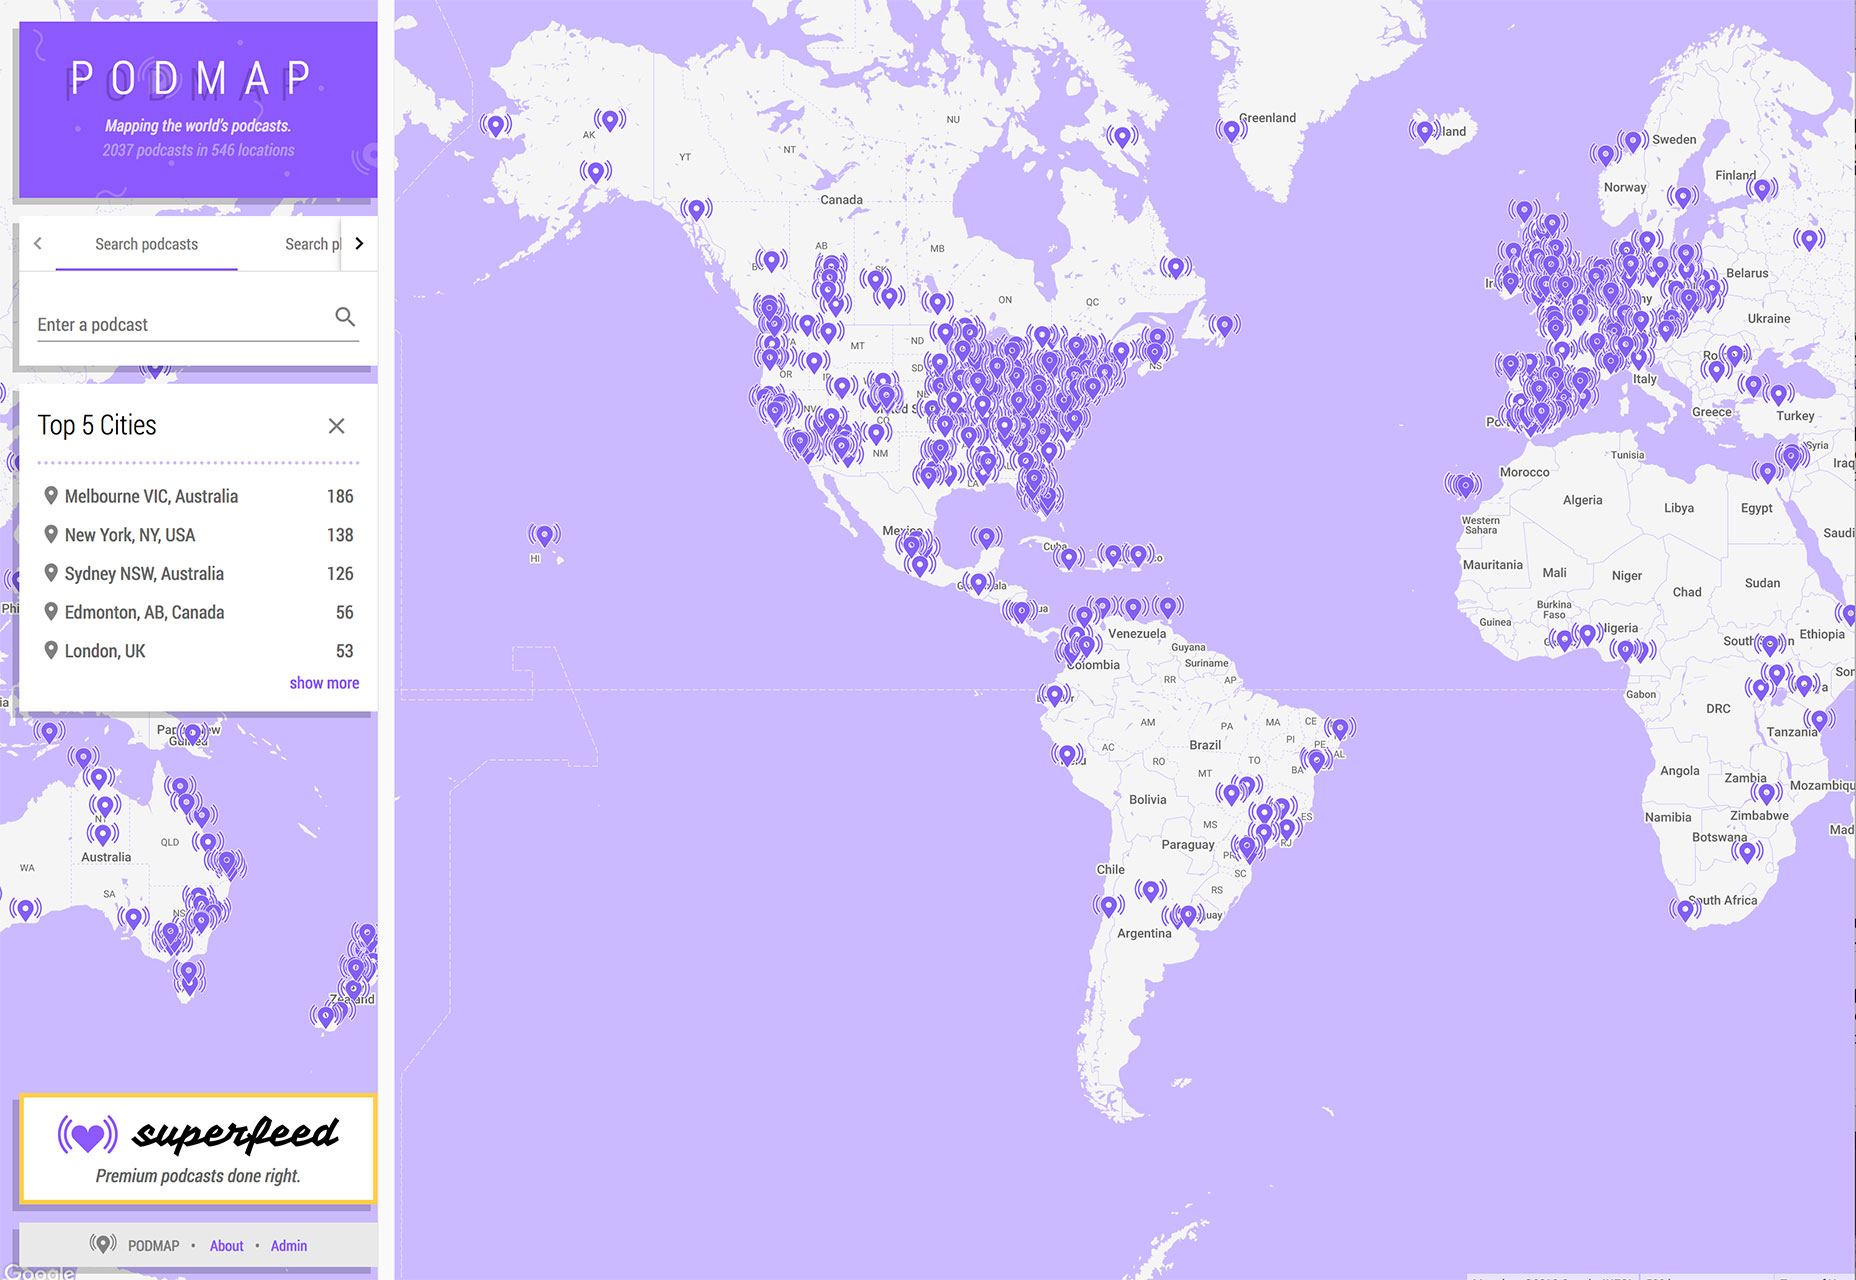Click the podcast marker in South Africa's southwest

1685,909
